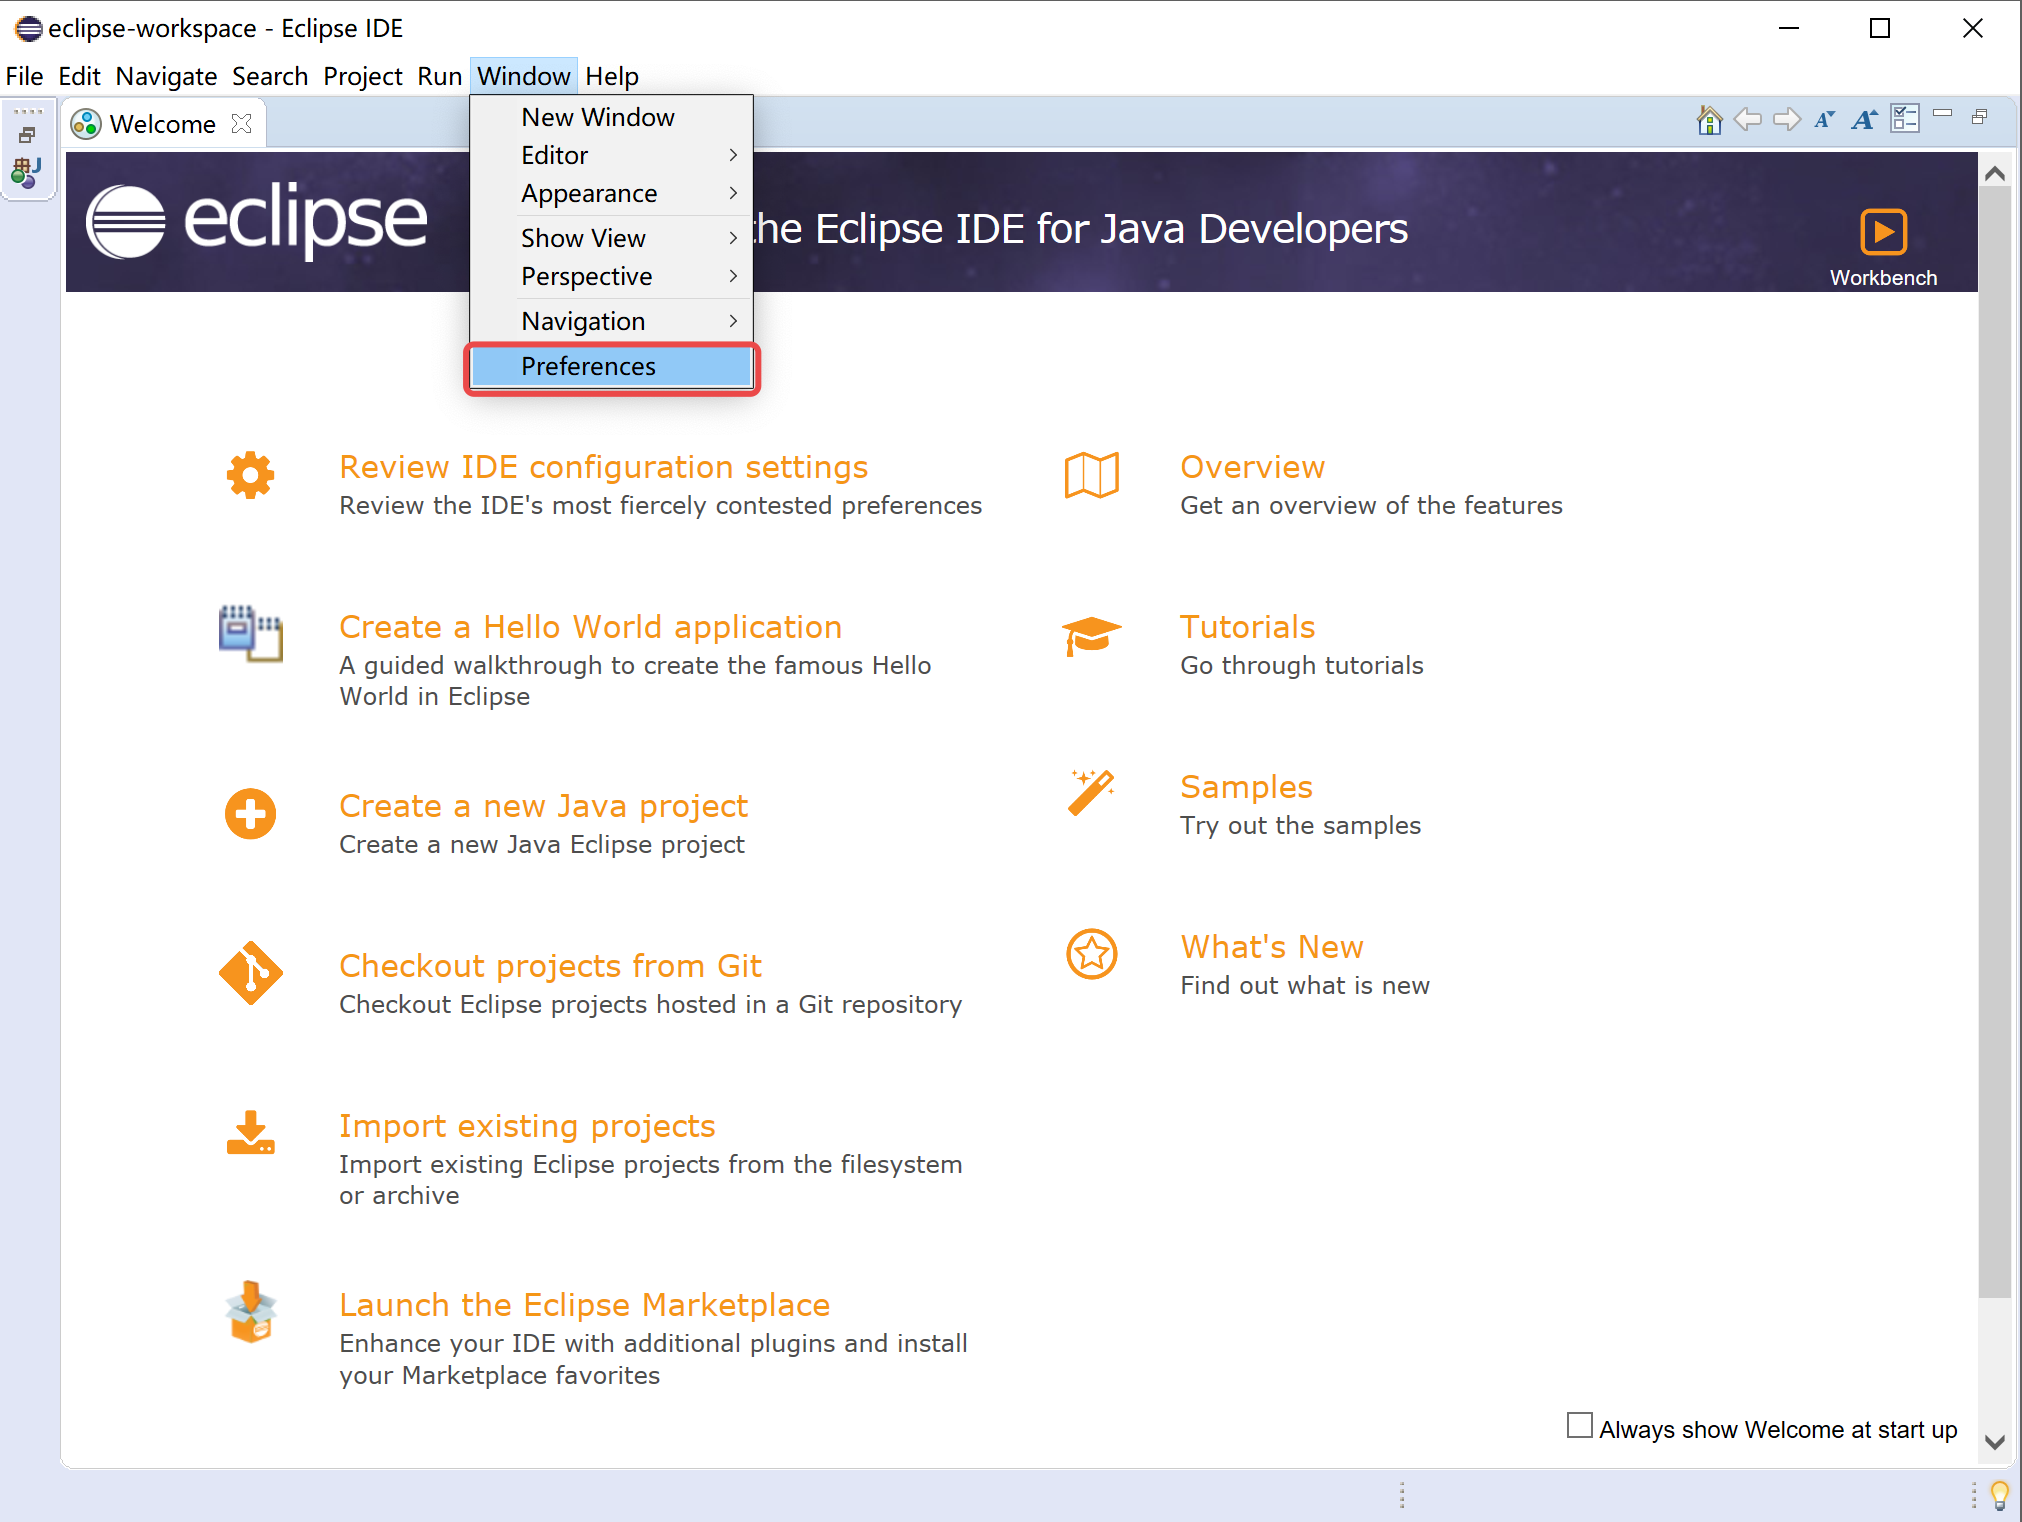The height and width of the screenshot is (1522, 2022).
Task: Expand the Editor submenu
Action: 611,155
